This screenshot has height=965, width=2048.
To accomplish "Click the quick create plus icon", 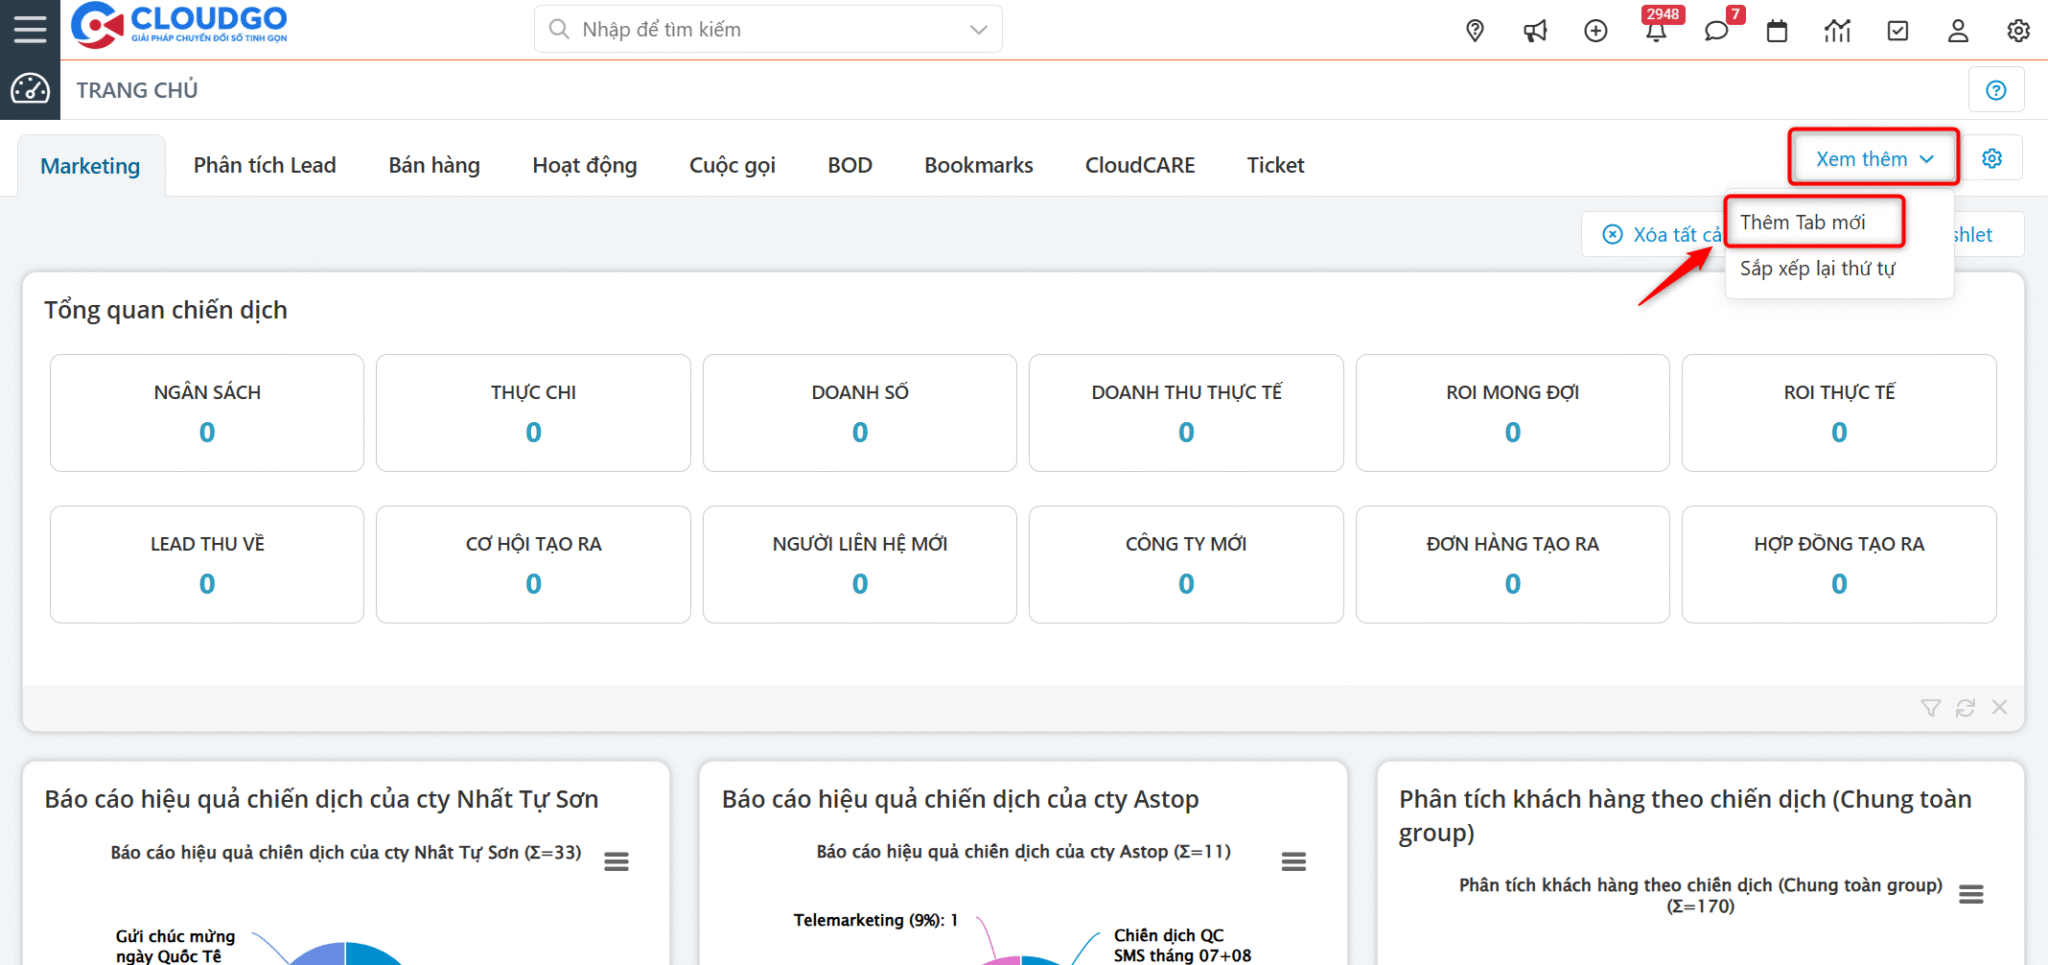I will (1596, 31).
